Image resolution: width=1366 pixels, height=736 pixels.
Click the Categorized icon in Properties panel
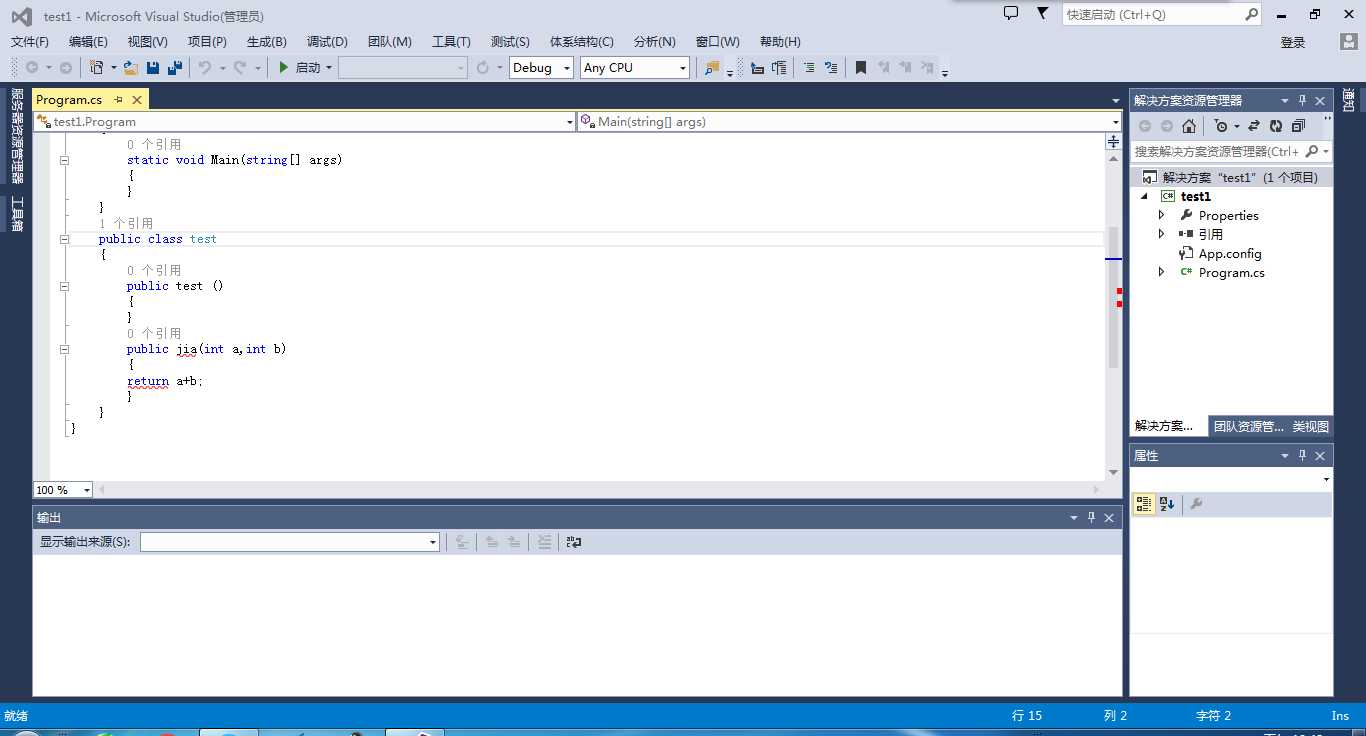pyautogui.click(x=1144, y=505)
